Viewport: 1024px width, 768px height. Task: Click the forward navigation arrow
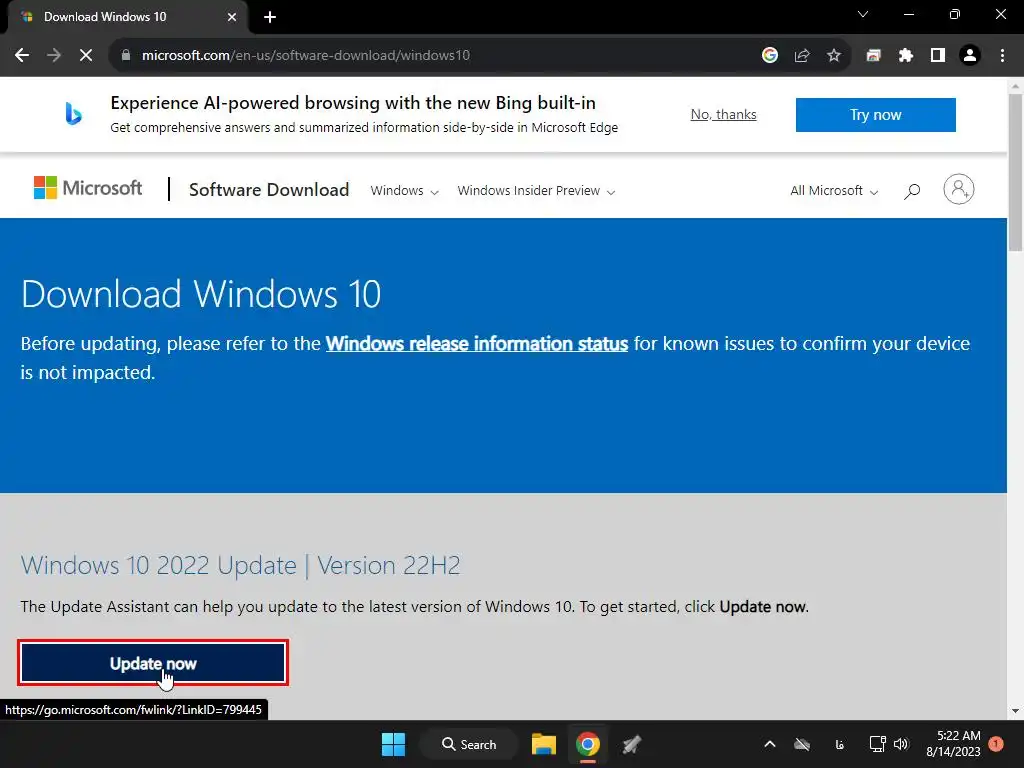tap(54, 56)
